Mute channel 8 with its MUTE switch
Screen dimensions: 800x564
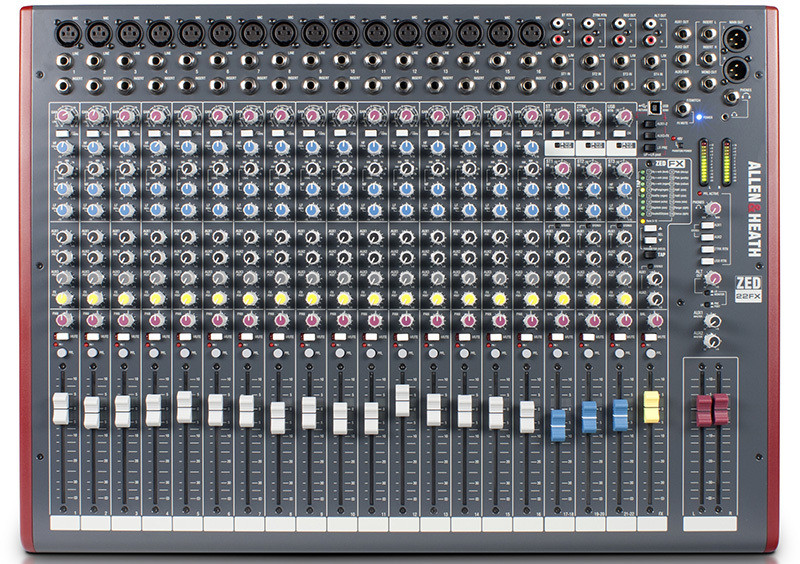pos(279,337)
